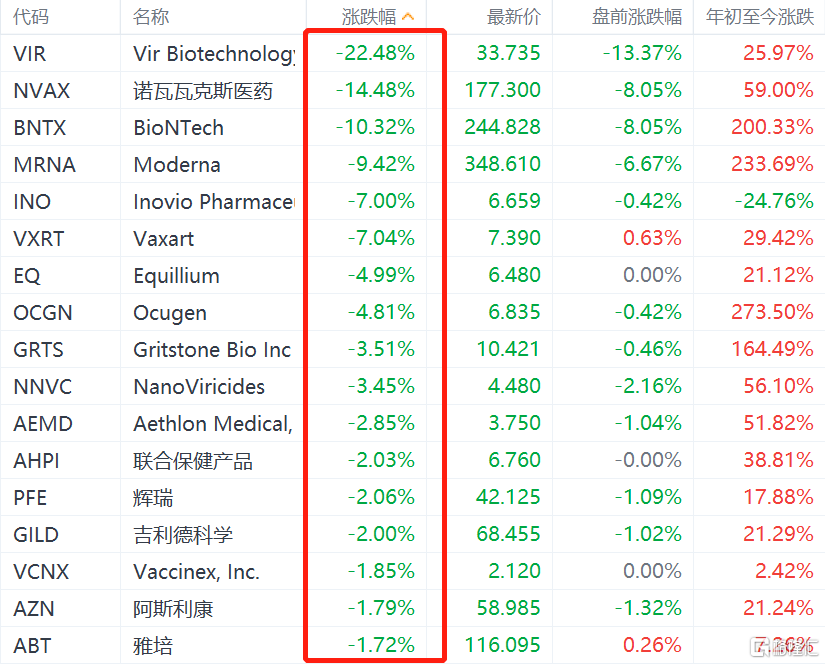This screenshot has height=664, width=825.
Task: Click the Vir Biotechnology -22.48% change cell
Action: (x=375, y=54)
